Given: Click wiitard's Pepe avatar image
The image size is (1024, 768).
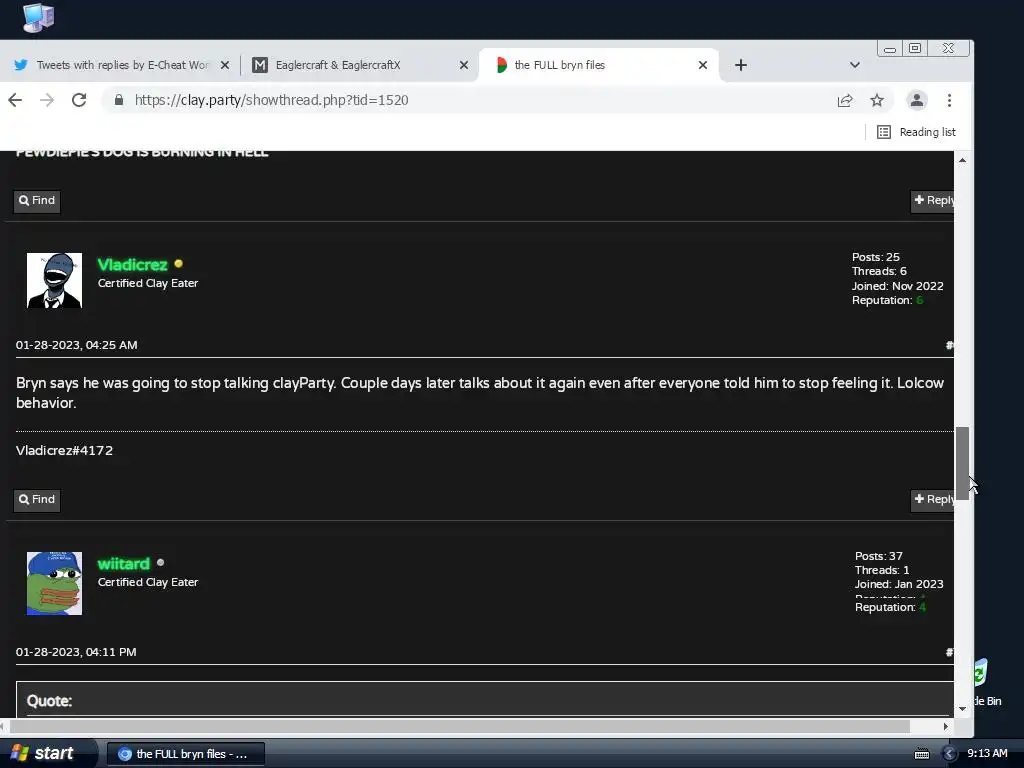Looking at the screenshot, I should (x=54, y=583).
